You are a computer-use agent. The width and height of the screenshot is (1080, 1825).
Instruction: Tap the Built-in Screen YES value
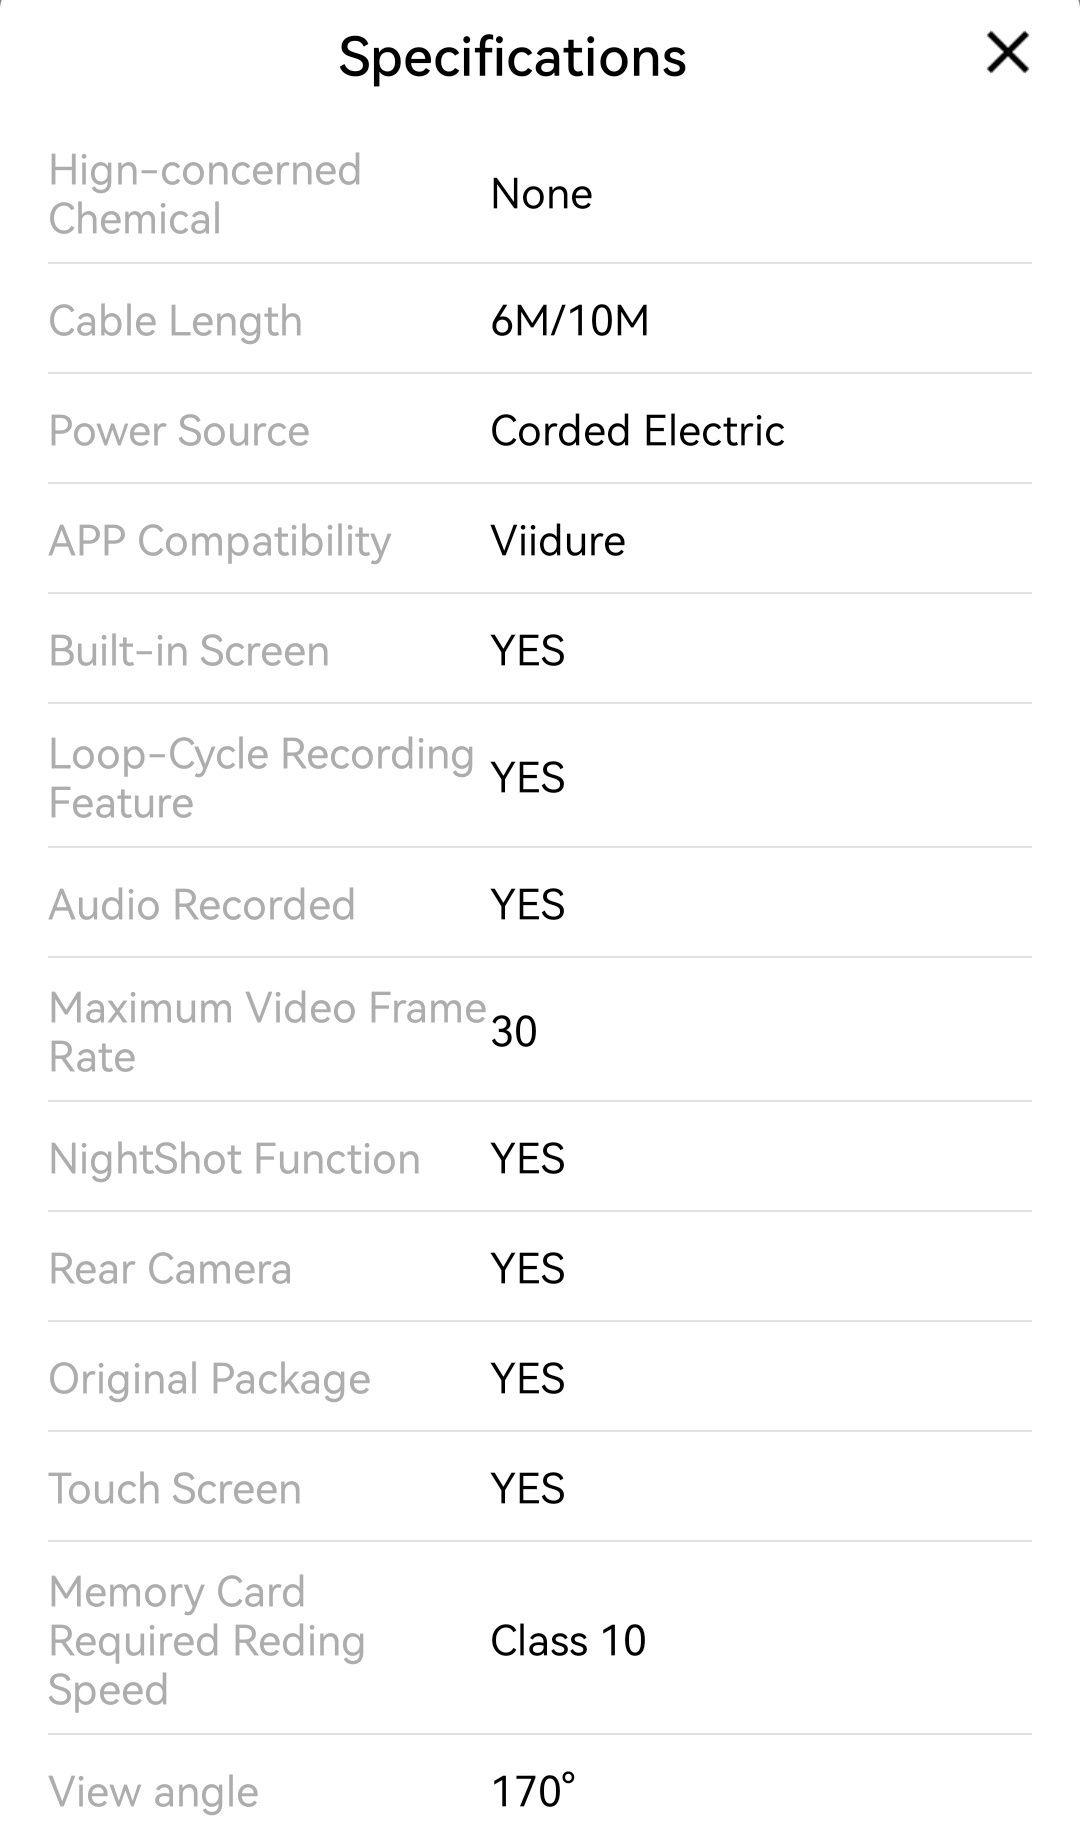point(528,651)
